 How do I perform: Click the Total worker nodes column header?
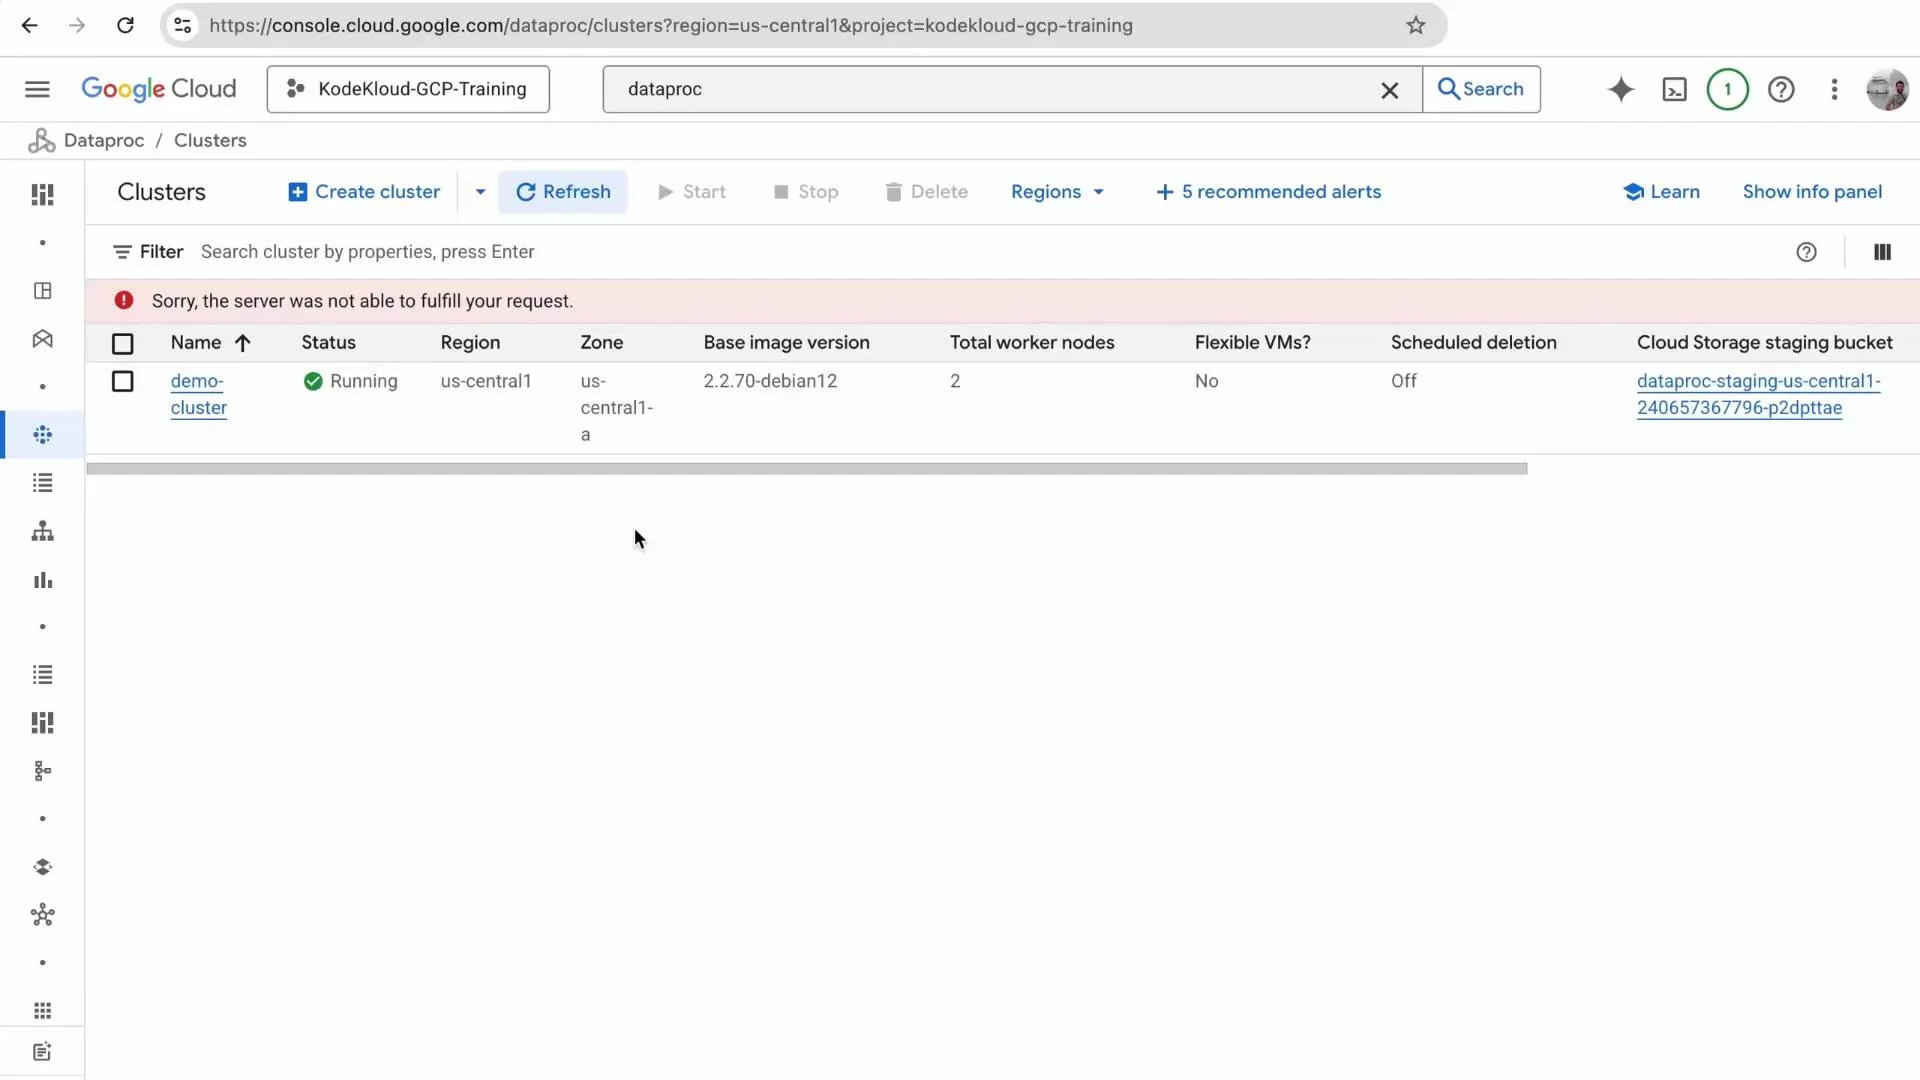[1032, 343]
